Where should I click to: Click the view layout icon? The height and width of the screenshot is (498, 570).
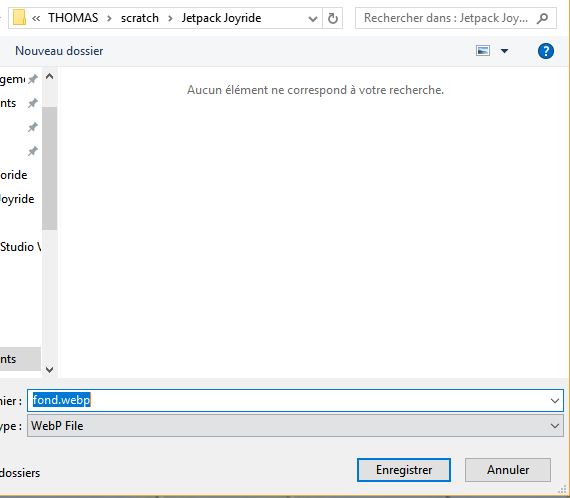pyautogui.click(x=483, y=51)
